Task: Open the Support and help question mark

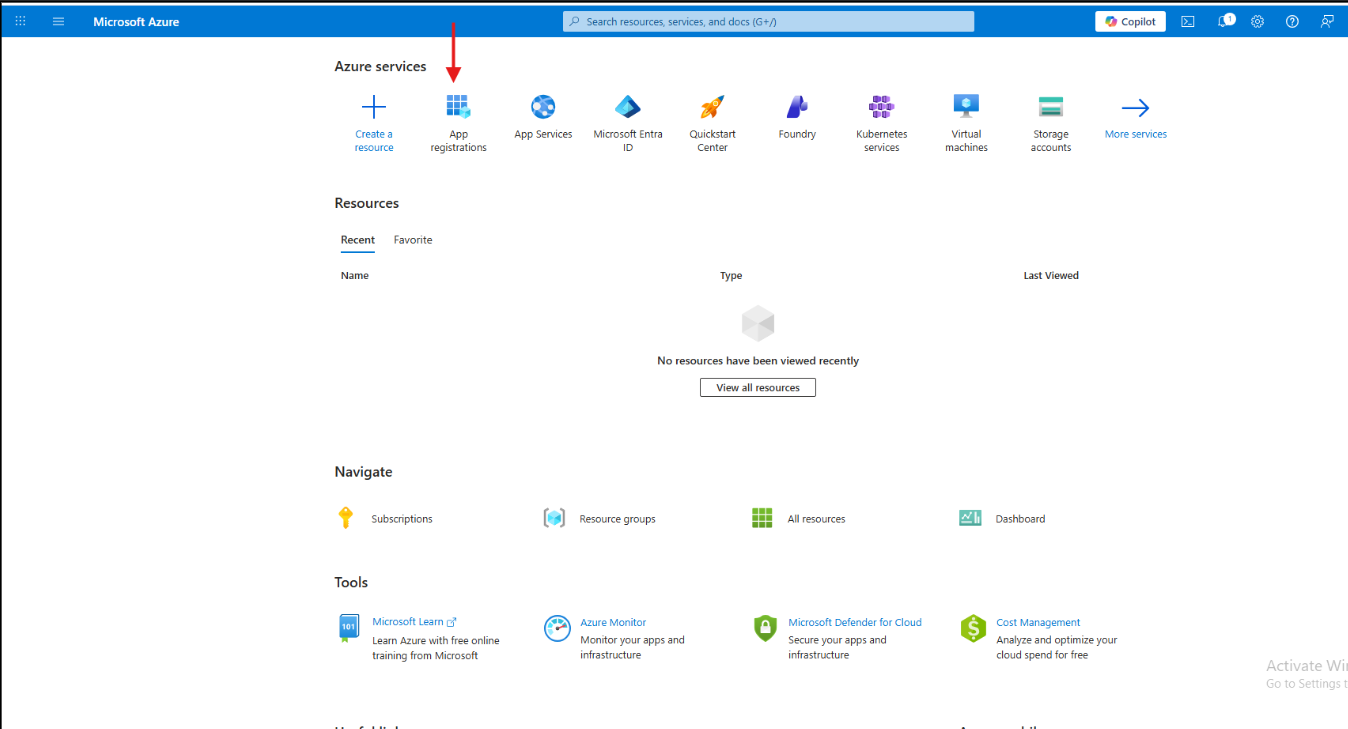Action: pos(1292,21)
